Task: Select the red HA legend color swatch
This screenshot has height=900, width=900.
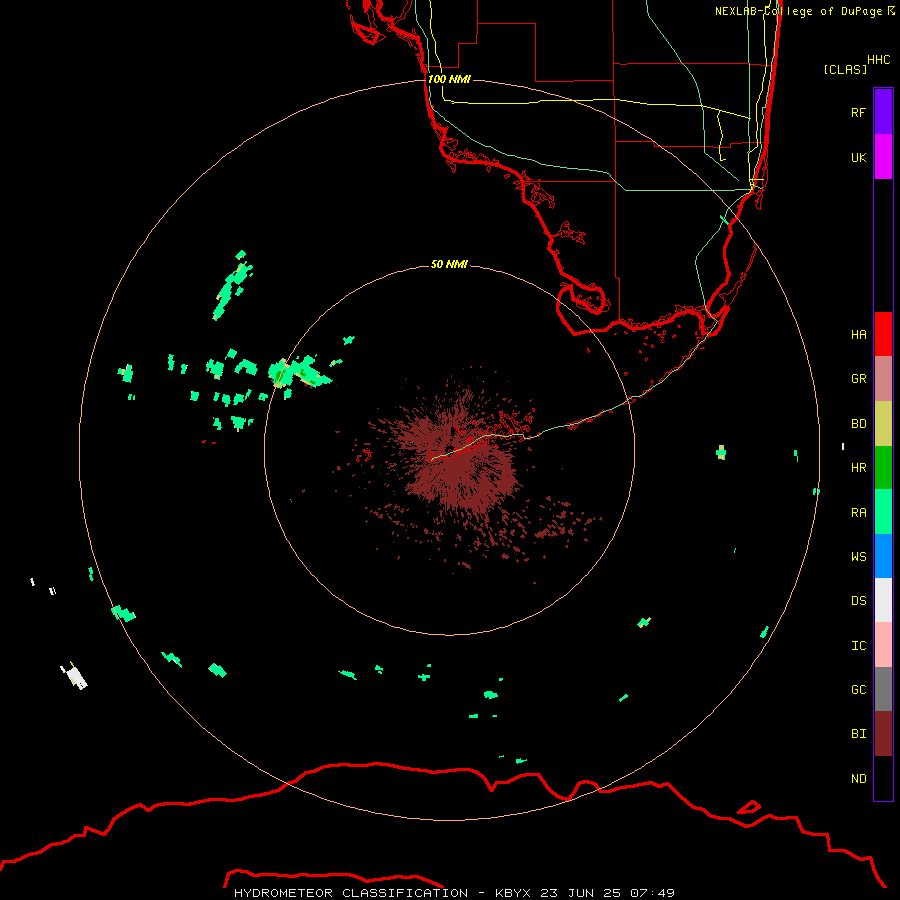Action: pos(883,334)
